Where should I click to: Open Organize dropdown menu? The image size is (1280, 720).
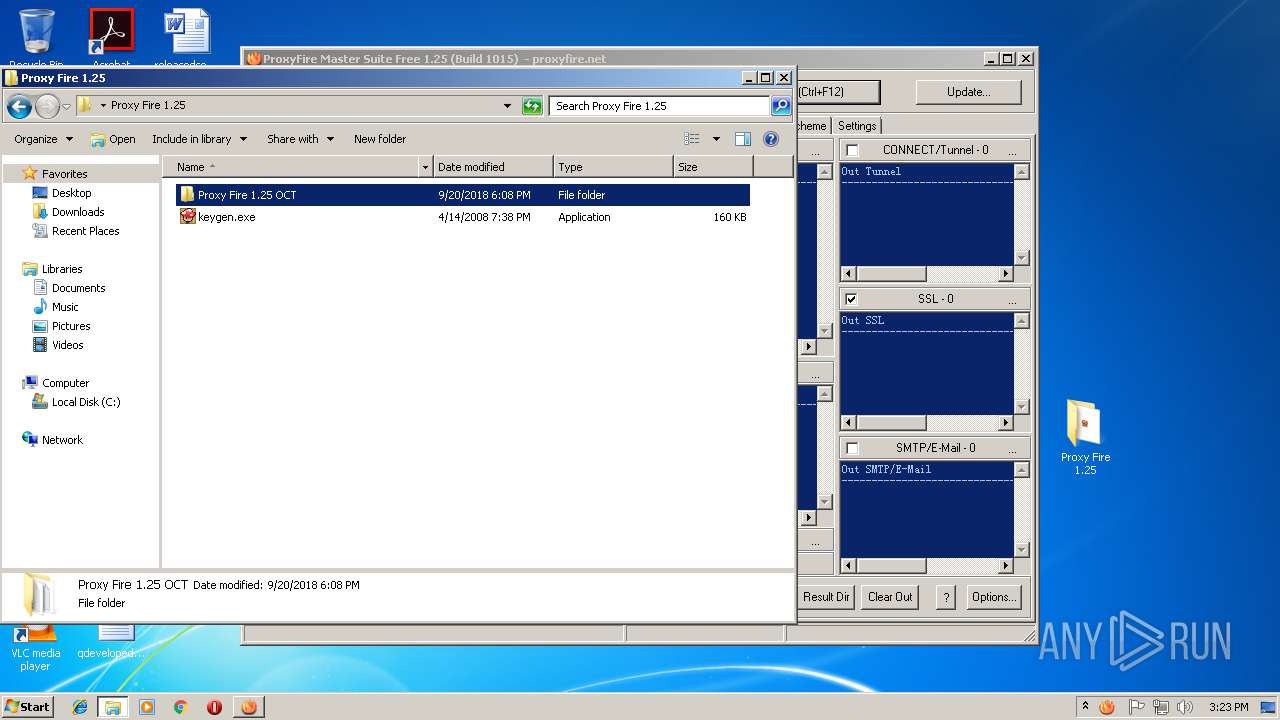44,139
